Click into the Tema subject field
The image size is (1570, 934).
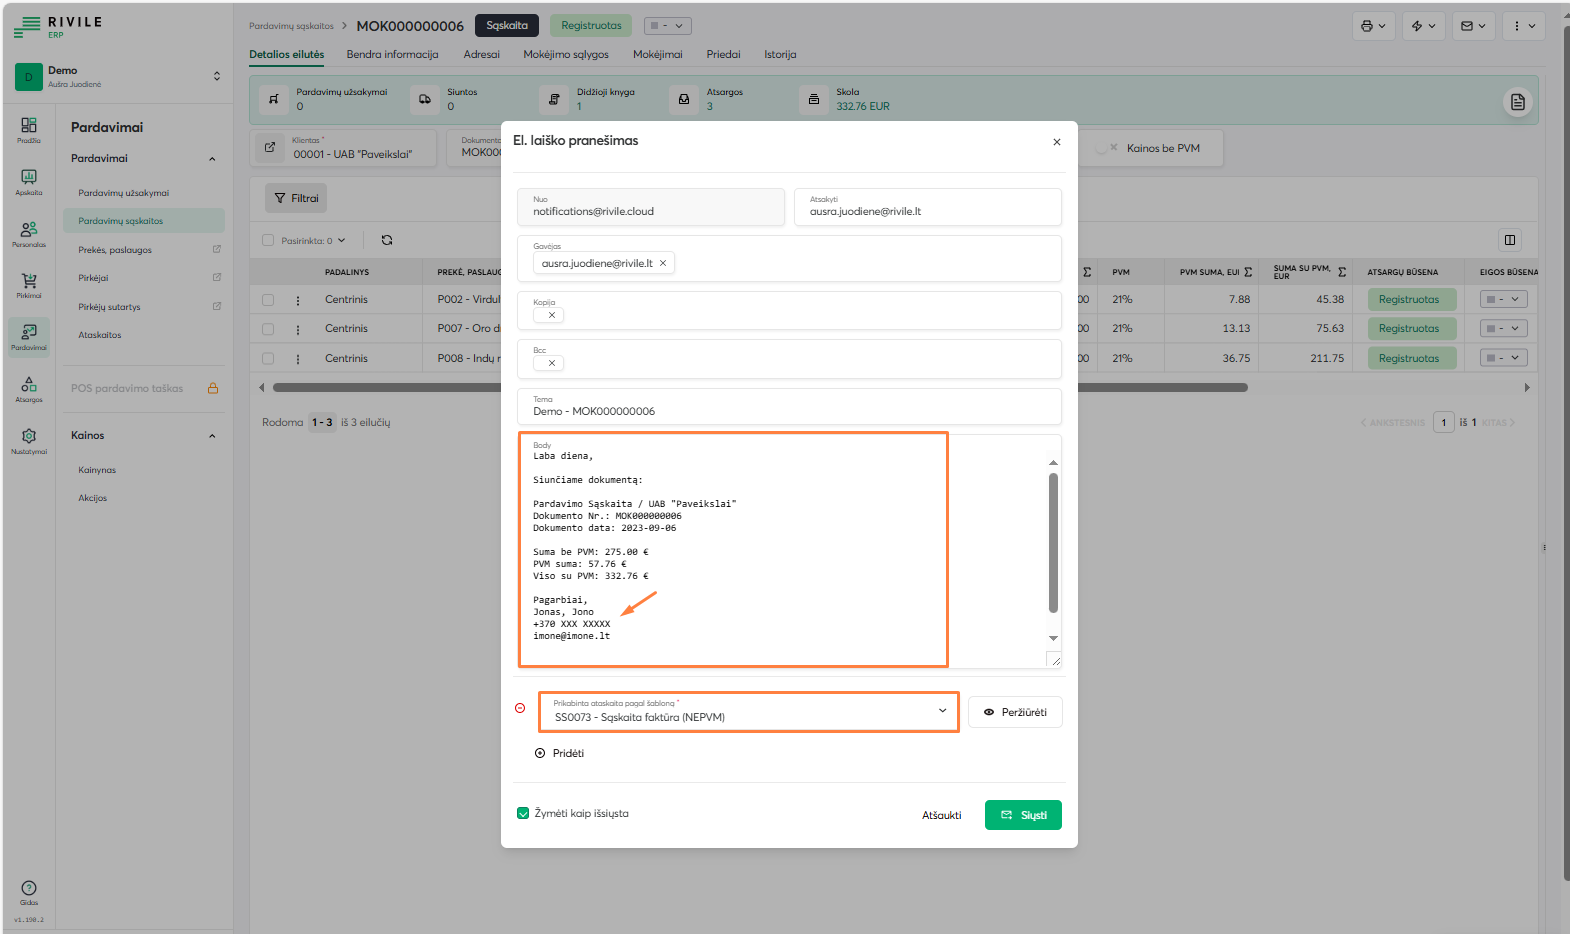pos(788,411)
